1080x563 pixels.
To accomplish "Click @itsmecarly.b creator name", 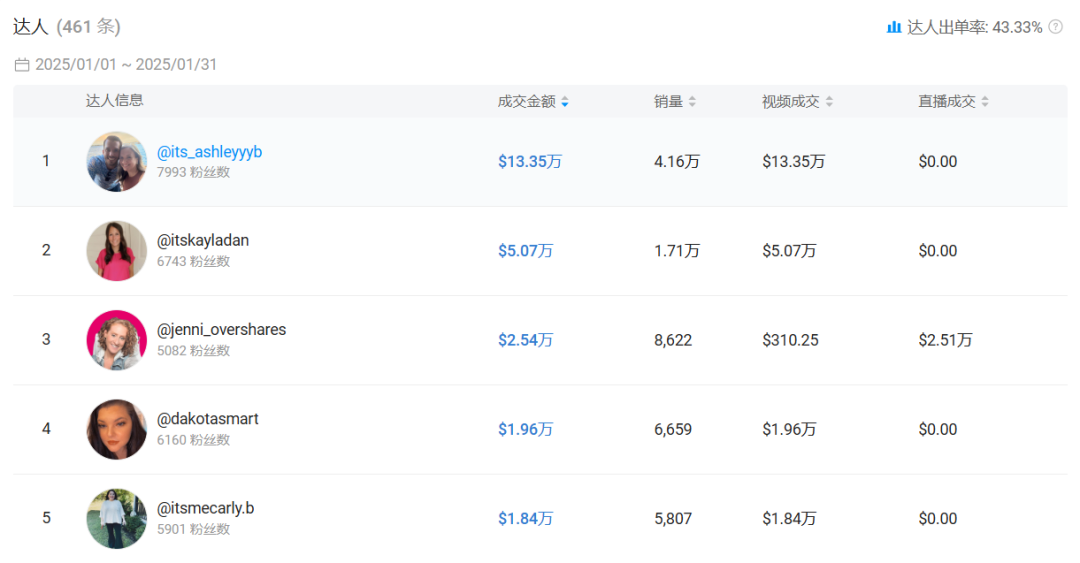I will coord(205,508).
